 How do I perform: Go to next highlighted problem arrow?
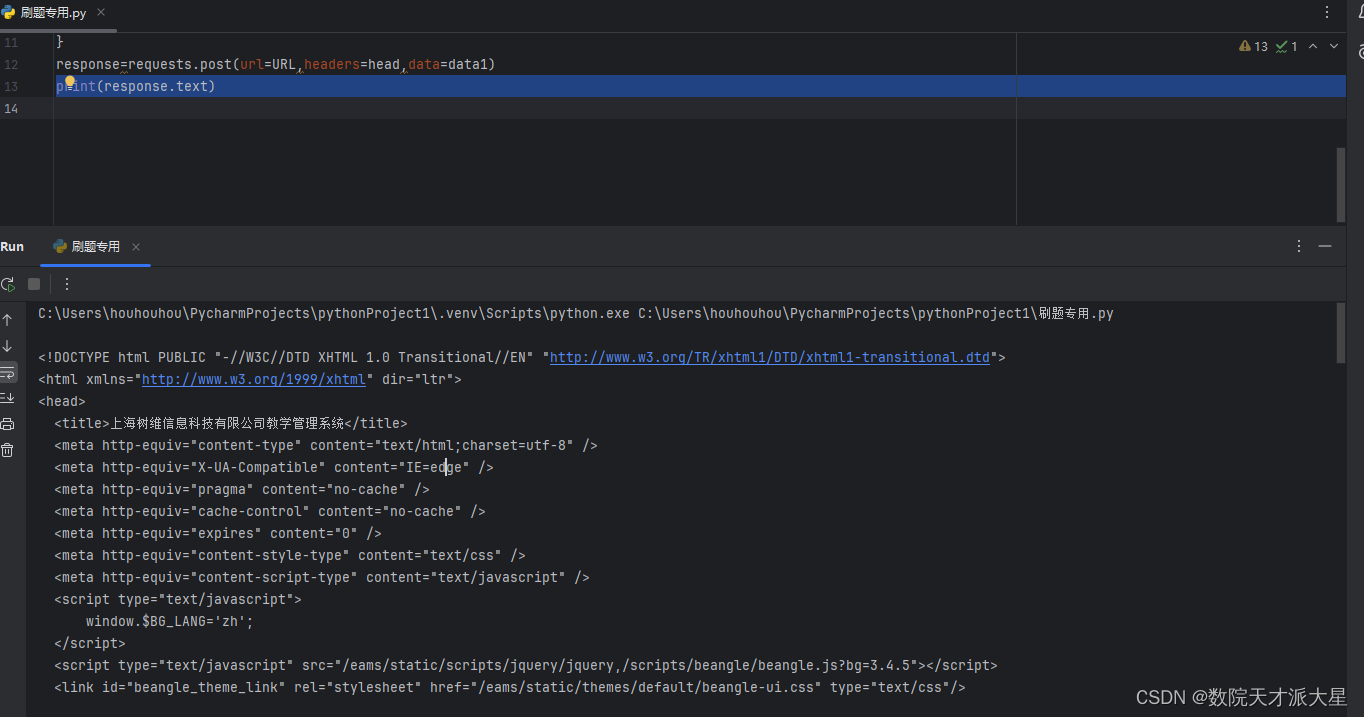coord(1334,46)
